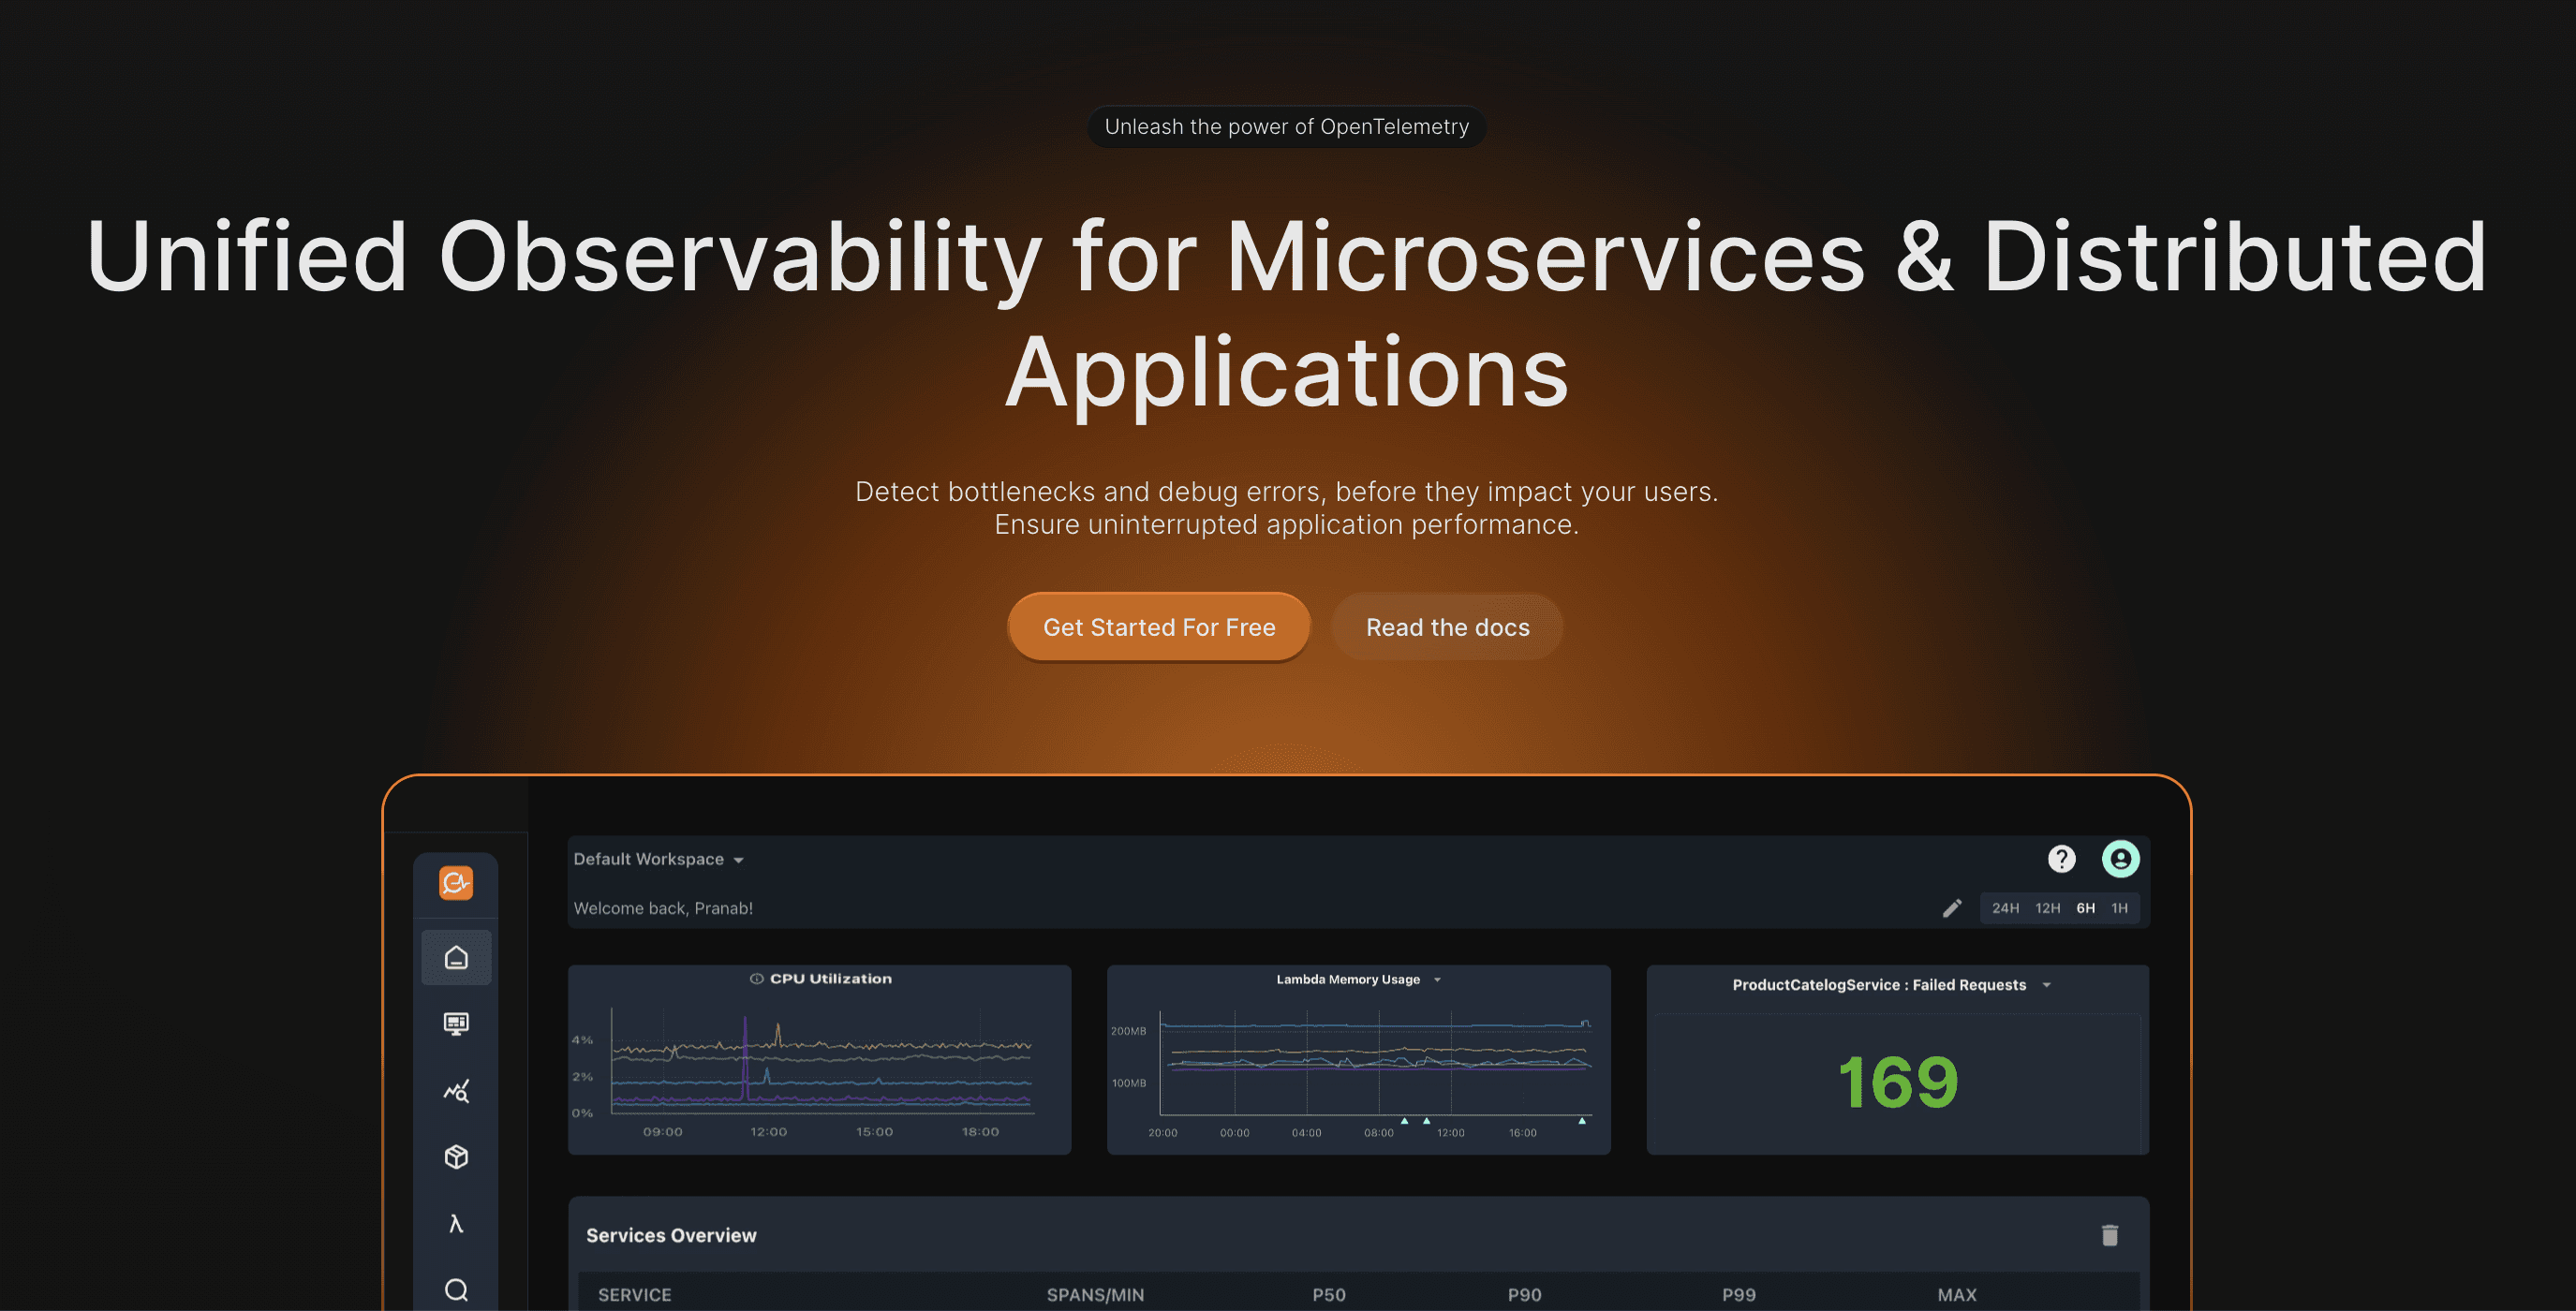Open the metrics explorer chart icon

click(x=456, y=1091)
